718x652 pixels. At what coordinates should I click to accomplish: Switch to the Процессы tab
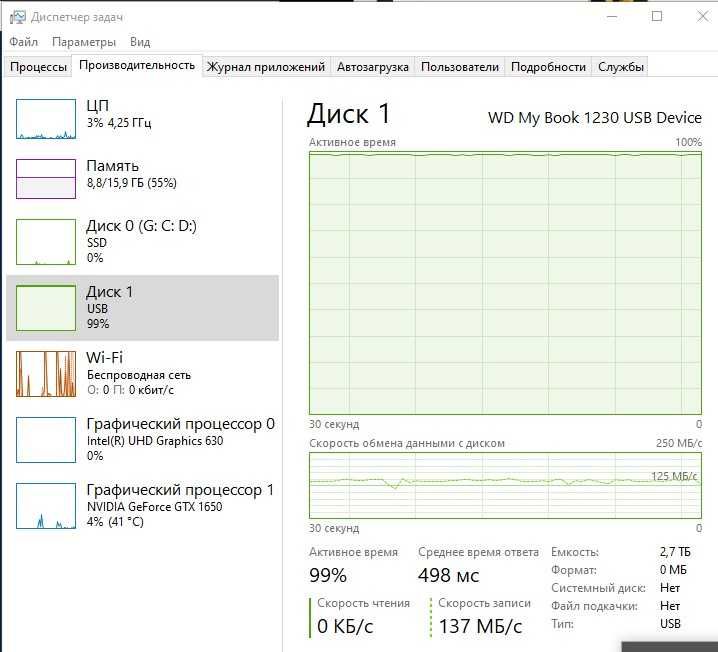tap(38, 67)
